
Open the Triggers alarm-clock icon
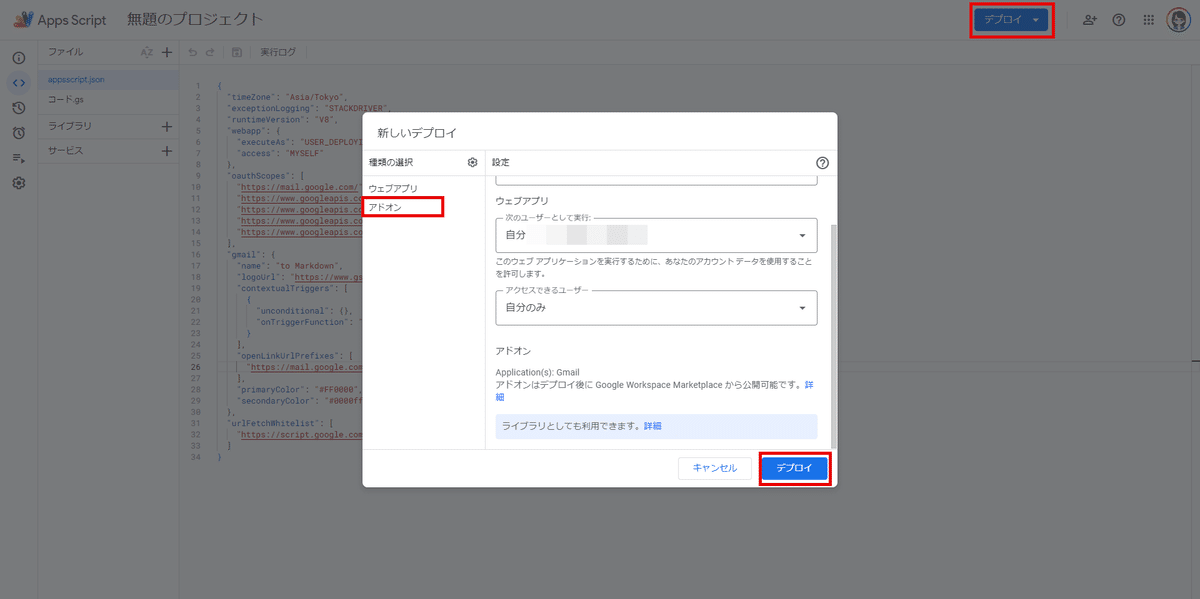tap(18, 133)
